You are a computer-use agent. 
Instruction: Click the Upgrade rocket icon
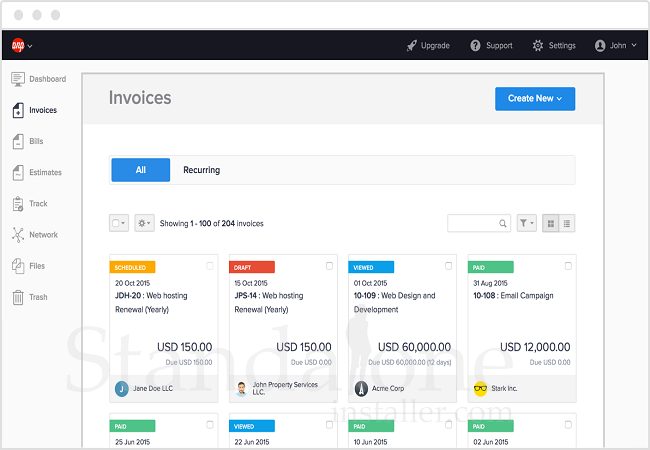[412, 46]
